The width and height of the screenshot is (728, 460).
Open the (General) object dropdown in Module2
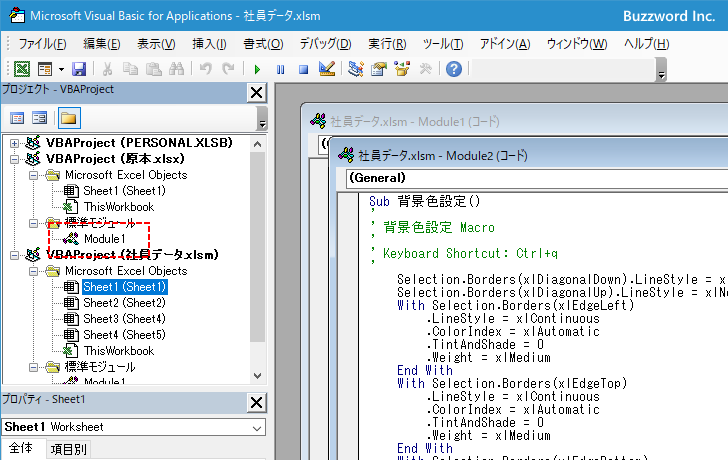tap(537, 178)
